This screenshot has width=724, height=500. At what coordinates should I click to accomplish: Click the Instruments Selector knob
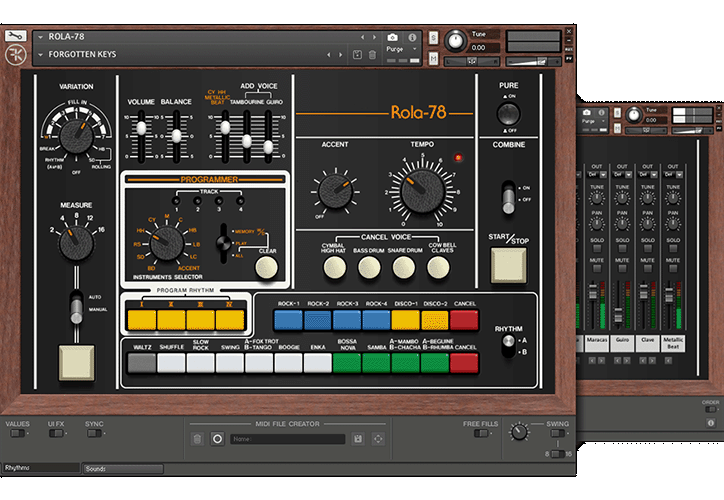pyautogui.click(x=167, y=243)
